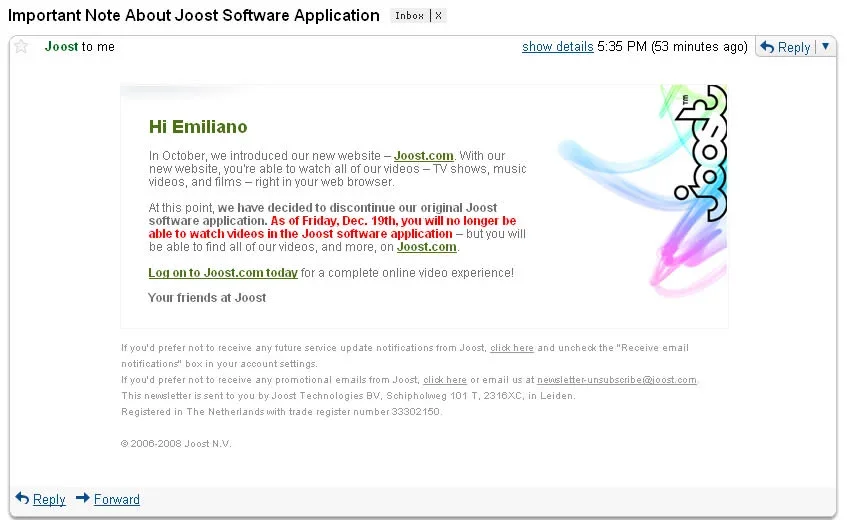Click the trade register number 33302150 line
The width and height of the screenshot is (847, 520).
tap(281, 411)
